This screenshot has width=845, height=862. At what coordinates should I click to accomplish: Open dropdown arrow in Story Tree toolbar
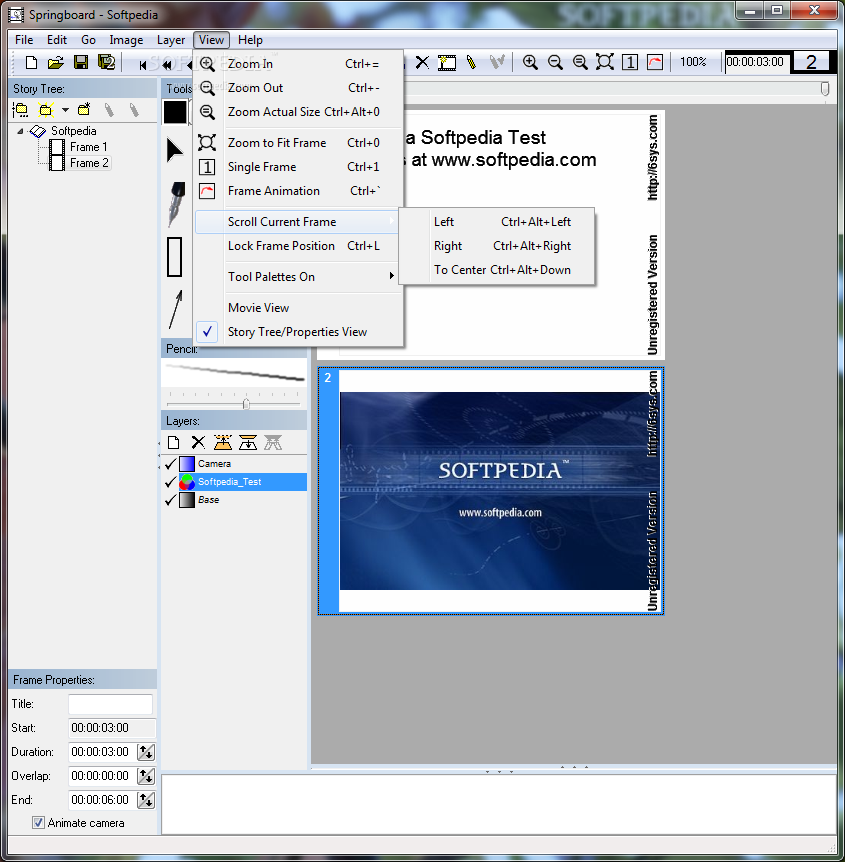pyautogui.click(x=65, y=110)
